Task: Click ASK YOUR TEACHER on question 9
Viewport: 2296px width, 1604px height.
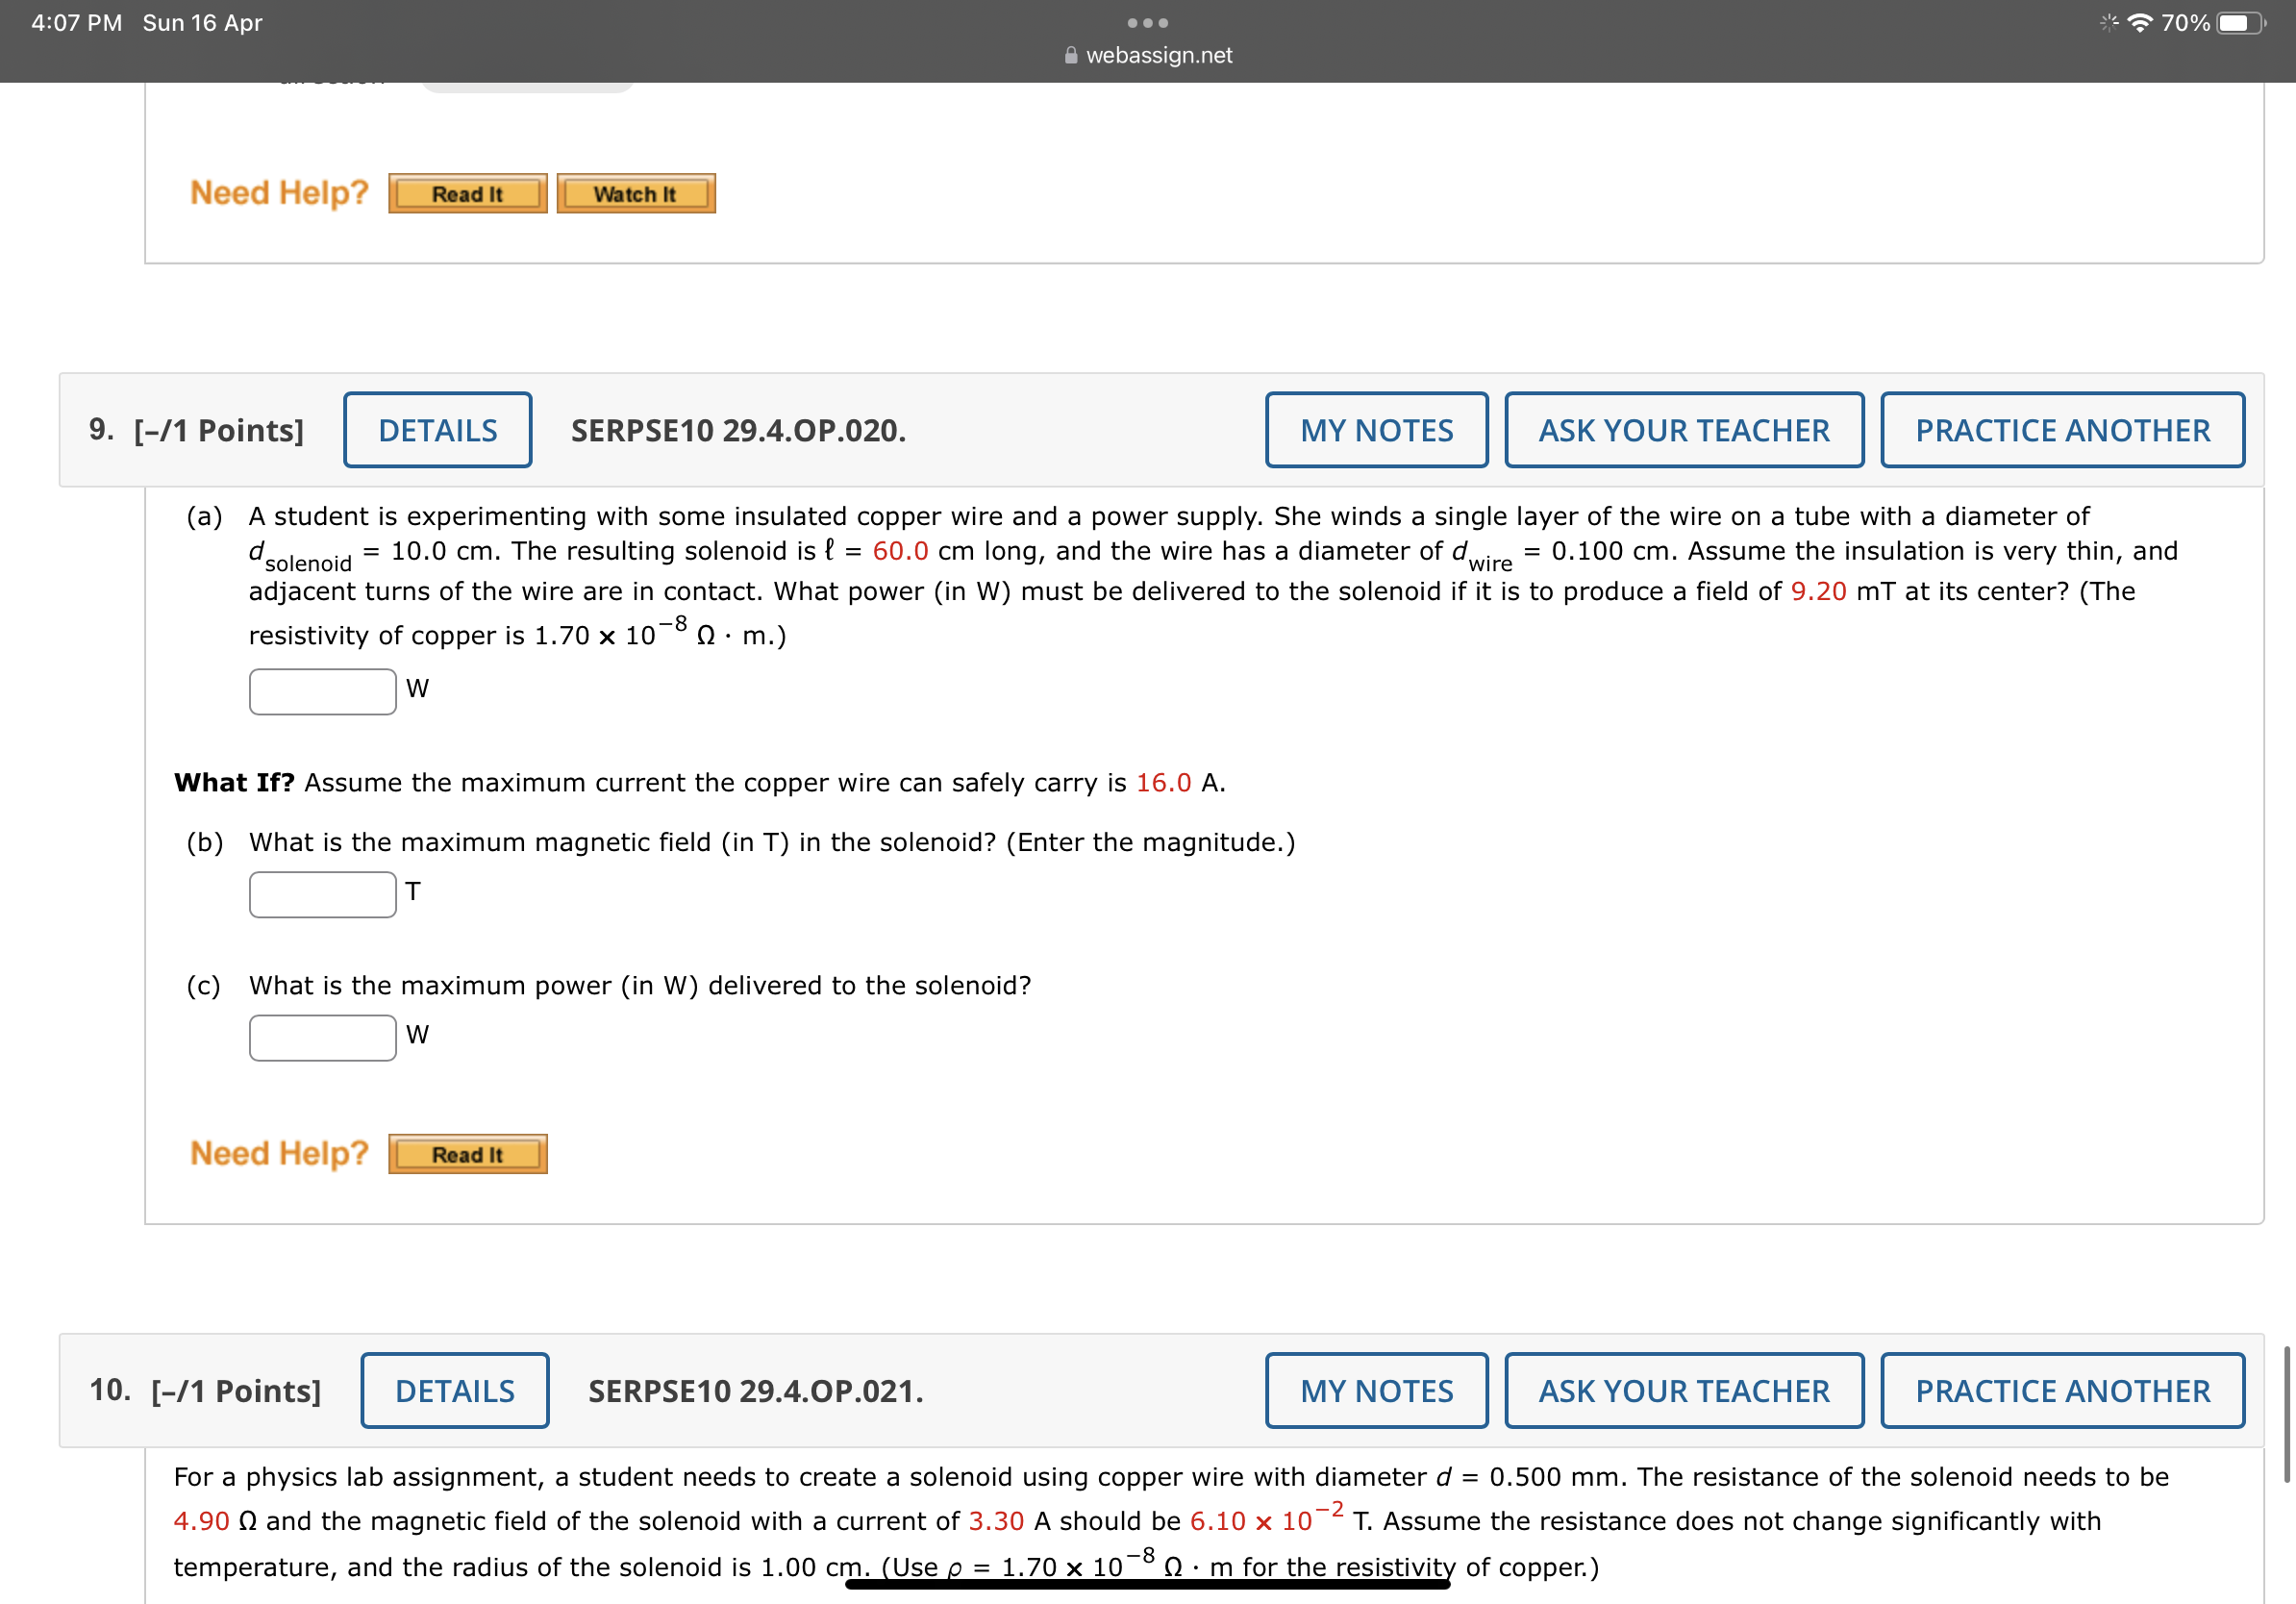Action: [1683, 430]
